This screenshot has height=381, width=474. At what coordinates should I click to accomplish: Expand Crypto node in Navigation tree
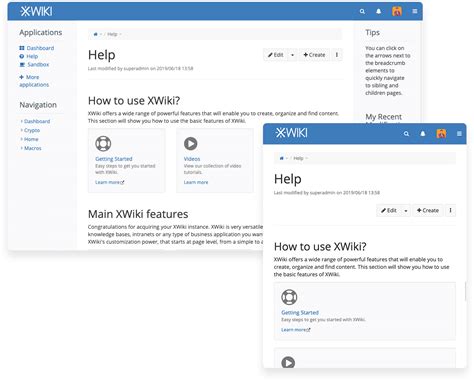pos(22,130)
